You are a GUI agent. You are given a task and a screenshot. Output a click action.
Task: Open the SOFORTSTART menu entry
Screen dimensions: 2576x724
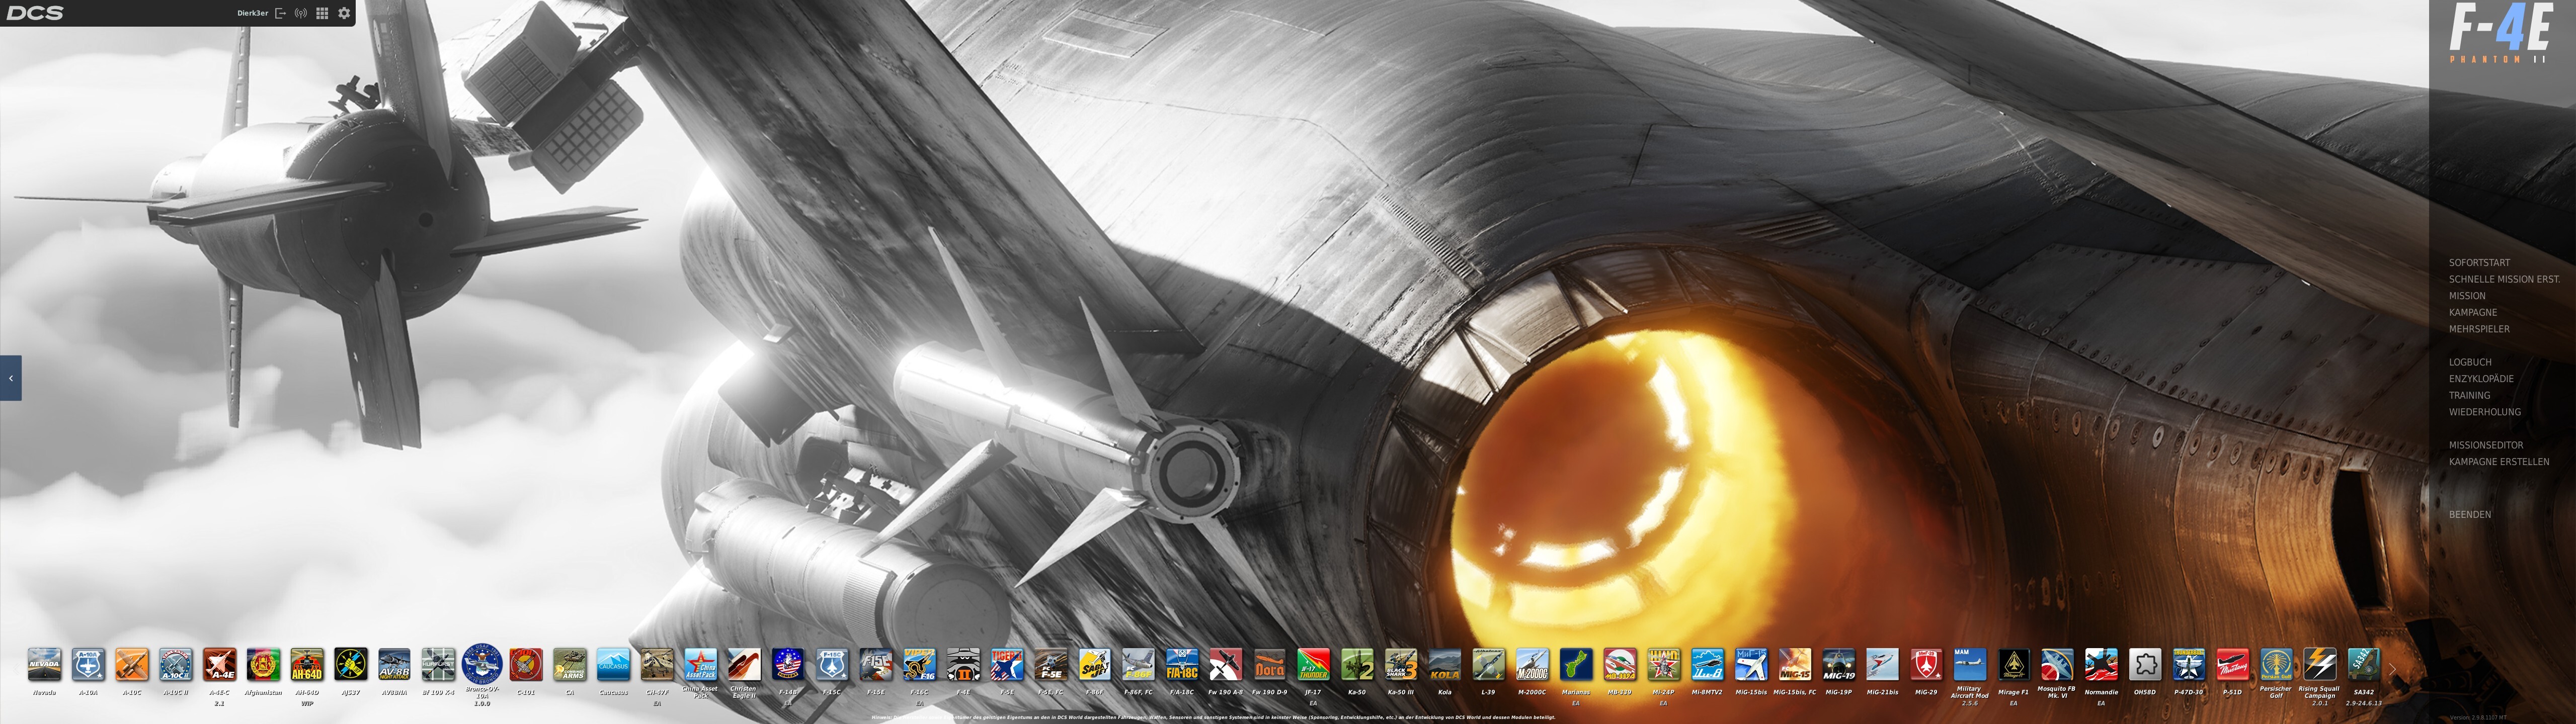click(x=2479, y=263)
